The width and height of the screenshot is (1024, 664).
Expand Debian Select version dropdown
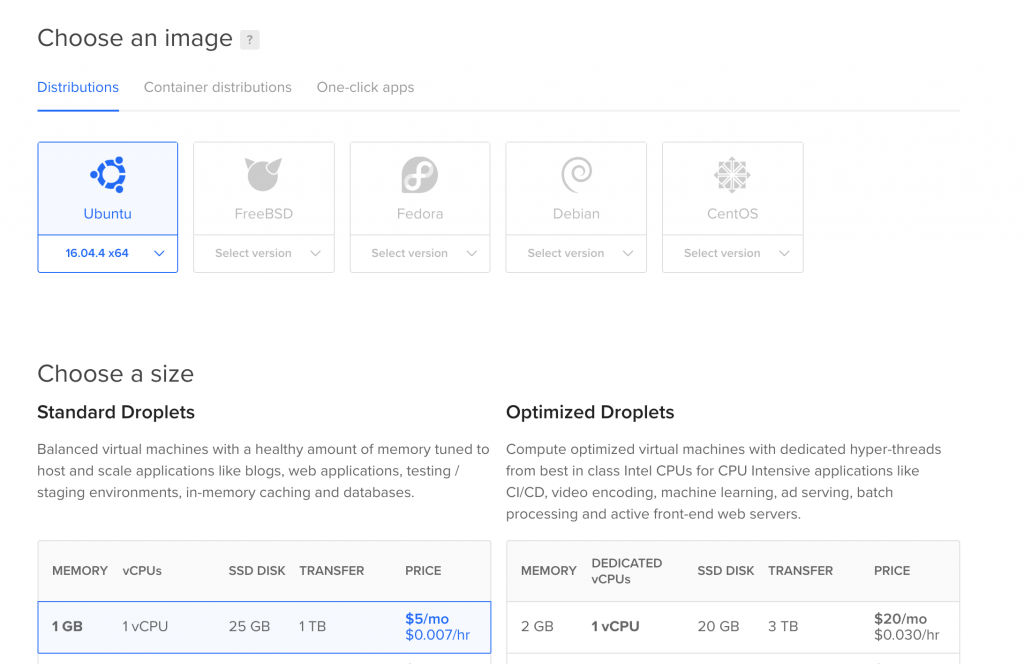[576, 253]
